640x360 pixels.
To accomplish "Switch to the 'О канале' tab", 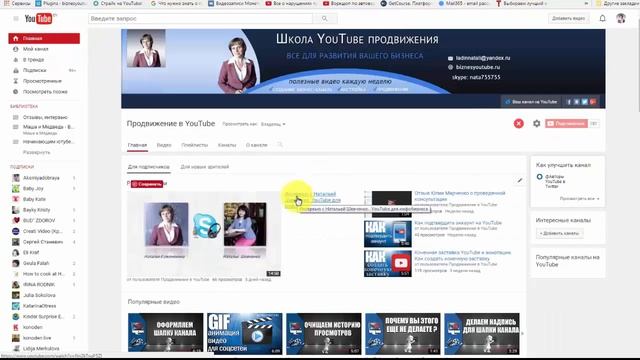I will (x=256, y=145).
